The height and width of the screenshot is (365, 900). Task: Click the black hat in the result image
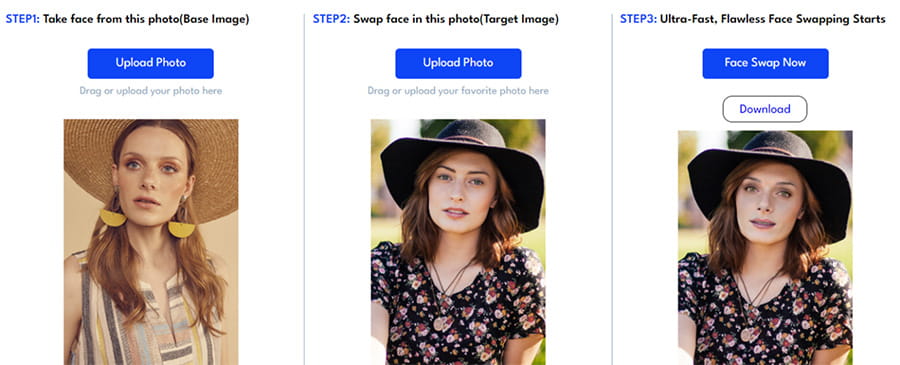point(770,178)
